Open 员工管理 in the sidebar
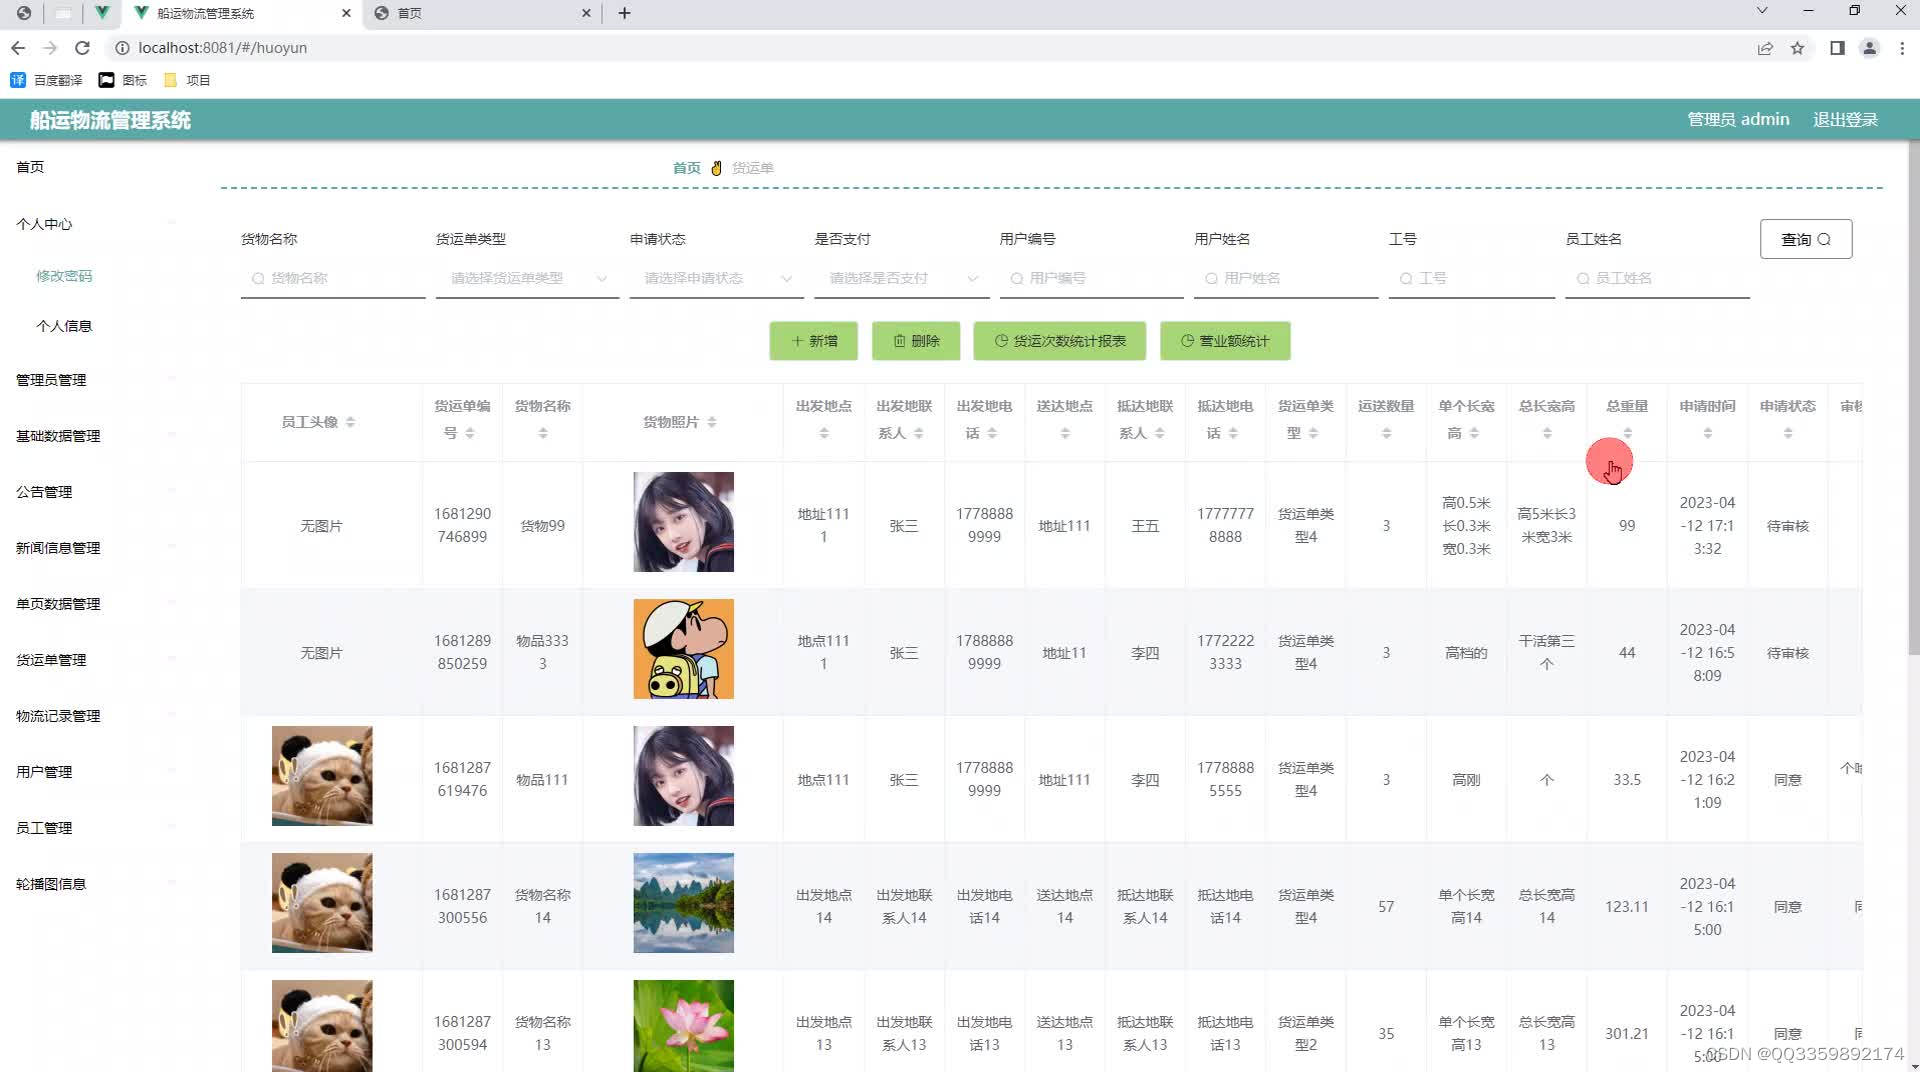Screen dimensions: 1920x1072 pyautogui.click(x=44, y=828)
